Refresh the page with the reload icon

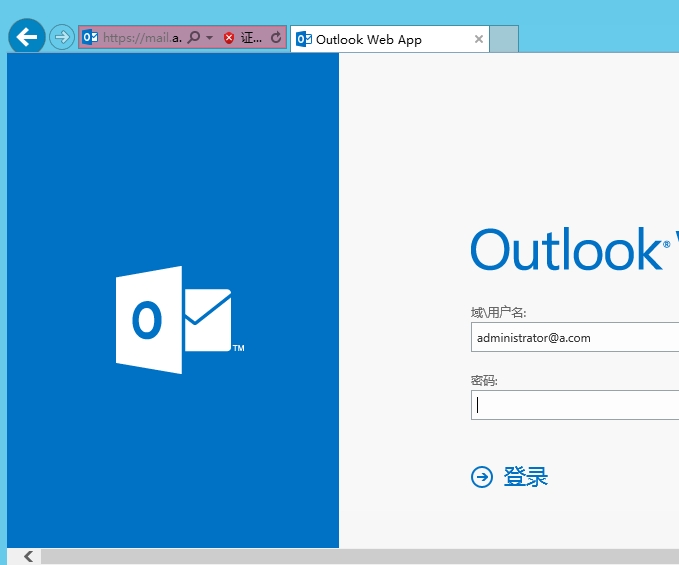click(276, 37)
